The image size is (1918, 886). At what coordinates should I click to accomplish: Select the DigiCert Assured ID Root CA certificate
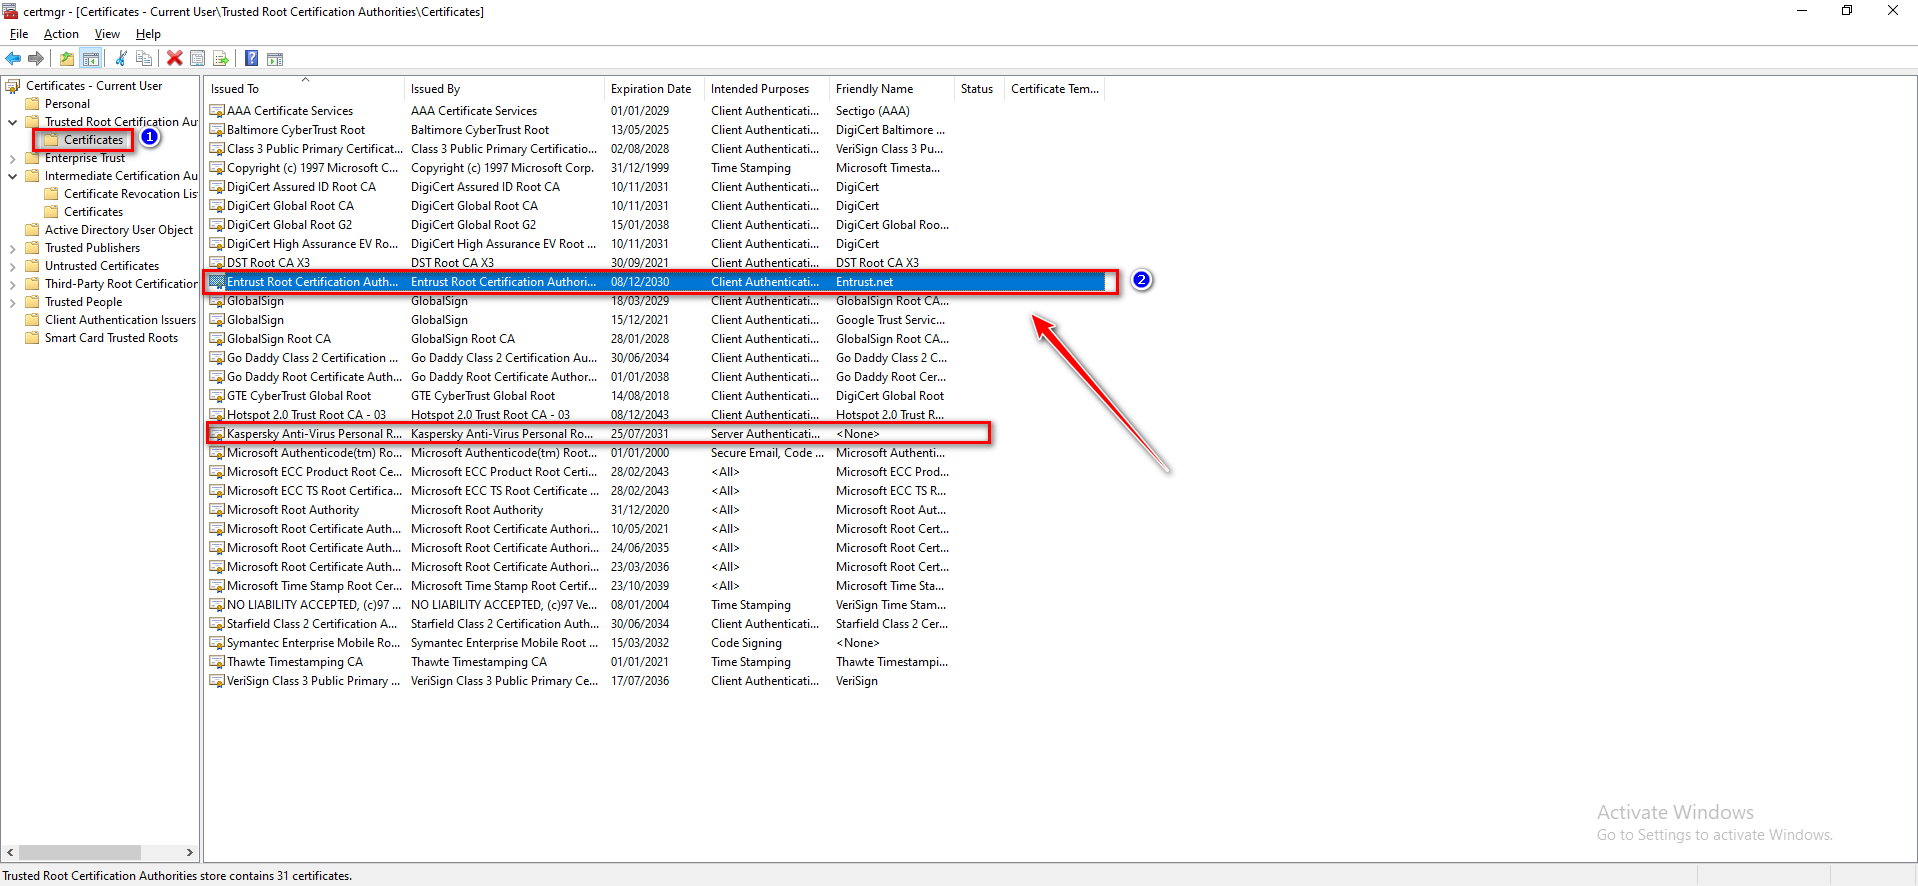click(x=301, y=187)
